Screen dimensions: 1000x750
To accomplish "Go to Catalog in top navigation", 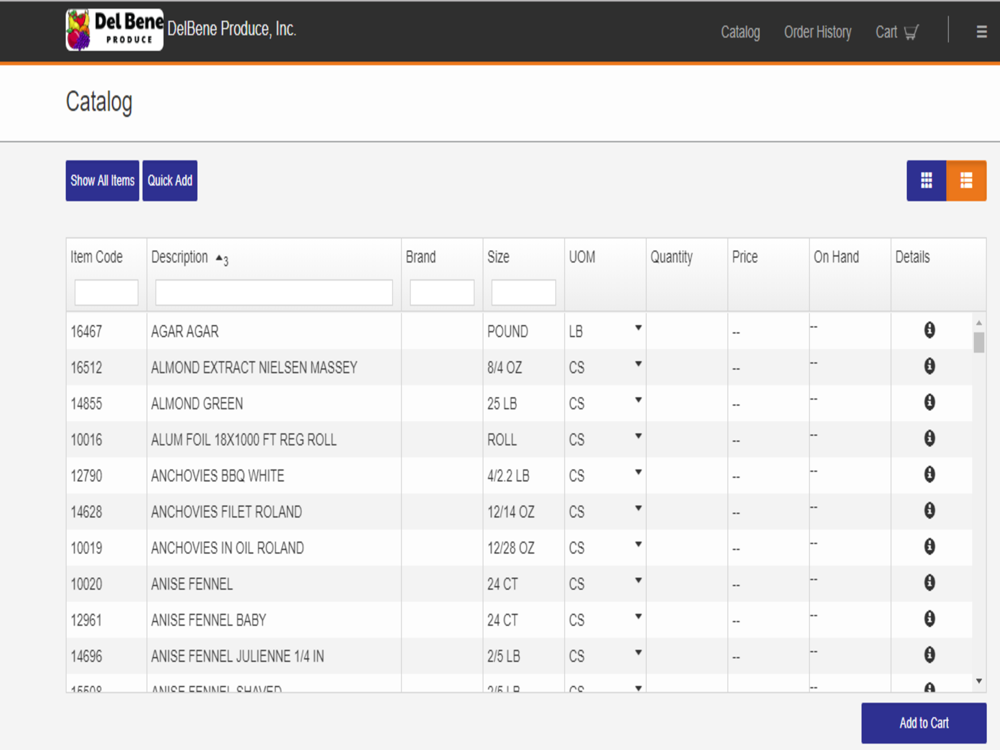I will click(740, 32).
